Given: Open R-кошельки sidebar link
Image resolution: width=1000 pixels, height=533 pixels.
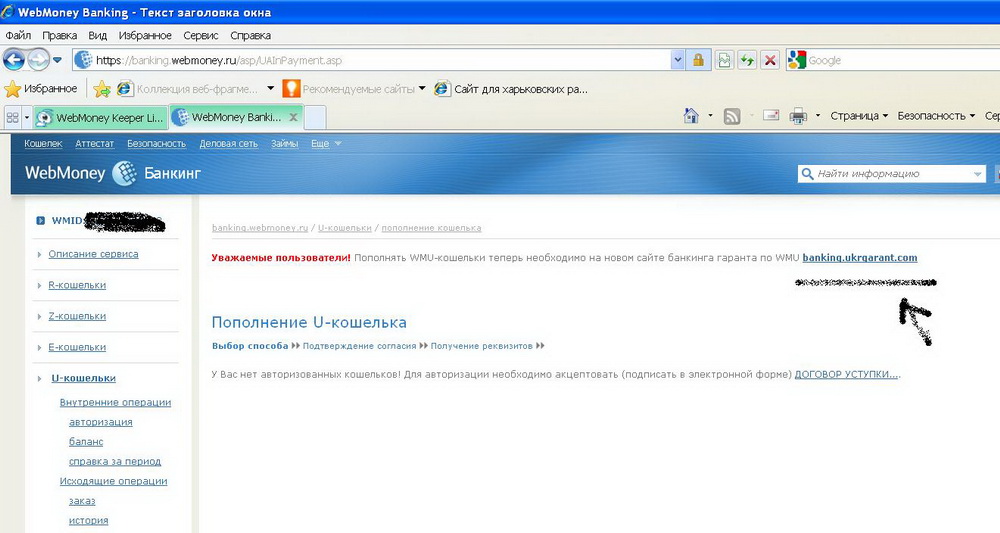Looking at the screenshot, I should (x=77, y=285).
